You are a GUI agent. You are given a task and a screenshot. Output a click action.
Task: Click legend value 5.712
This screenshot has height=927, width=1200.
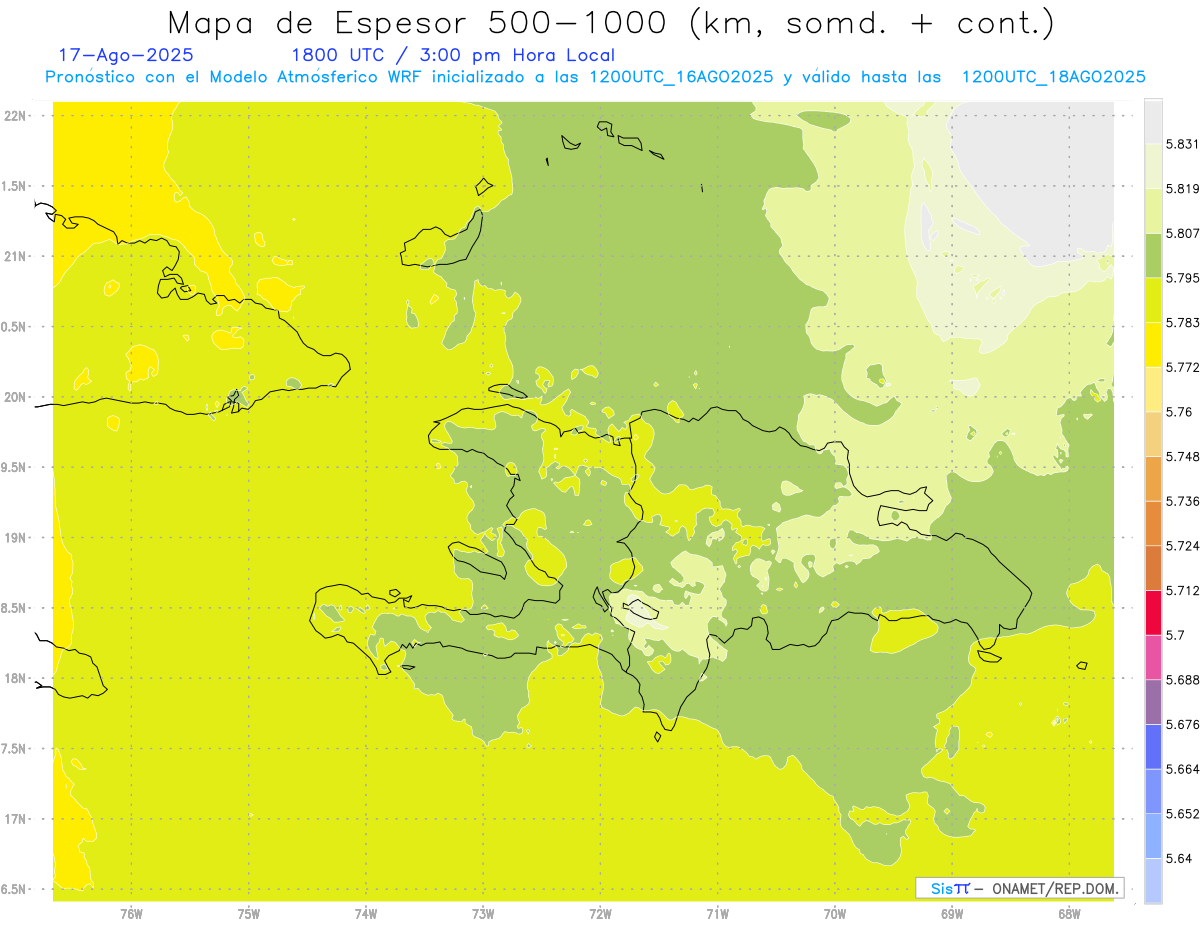coord(1182,590)
